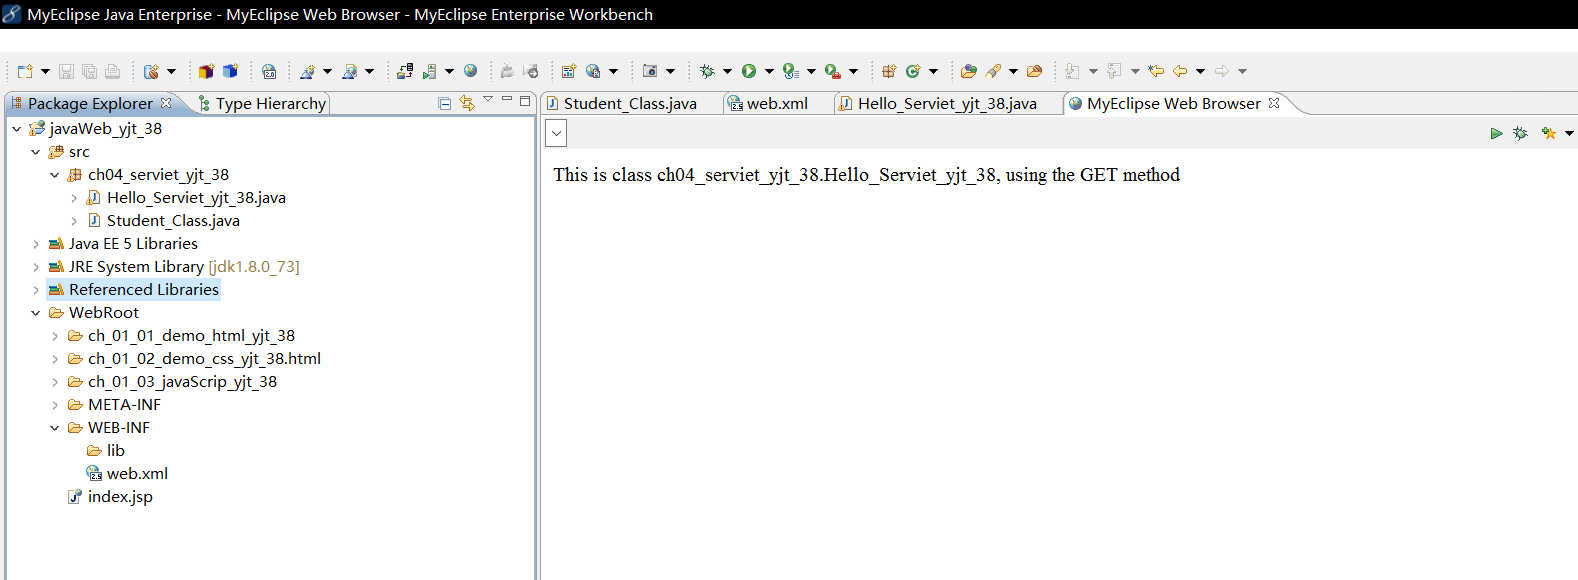Click the Debug bug icon in main toolbar
Image resolution: width=1578 pixels, height=580 pixels.
(707, 71)
